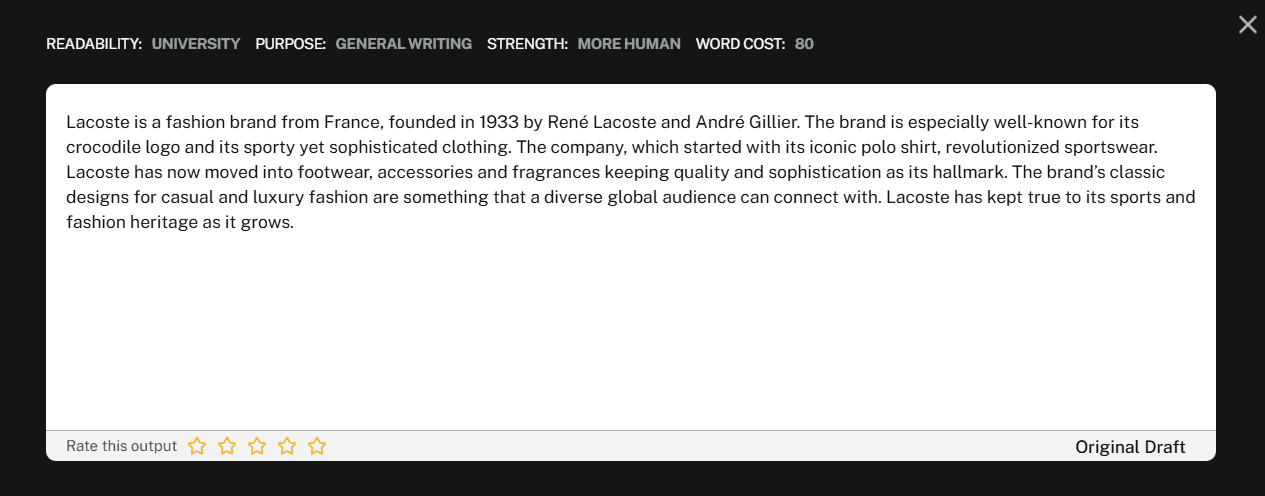Click the word 'revolutionized' in the output

1002,148
